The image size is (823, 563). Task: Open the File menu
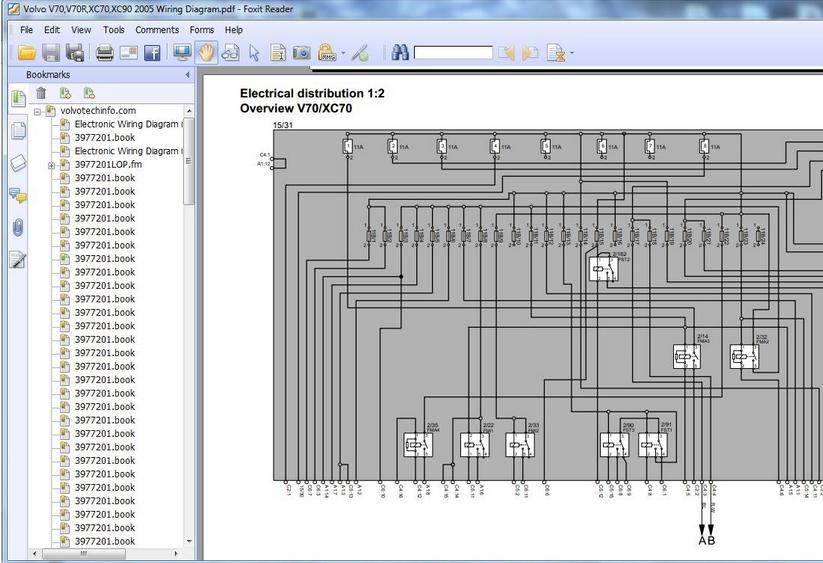click(26, 30)
